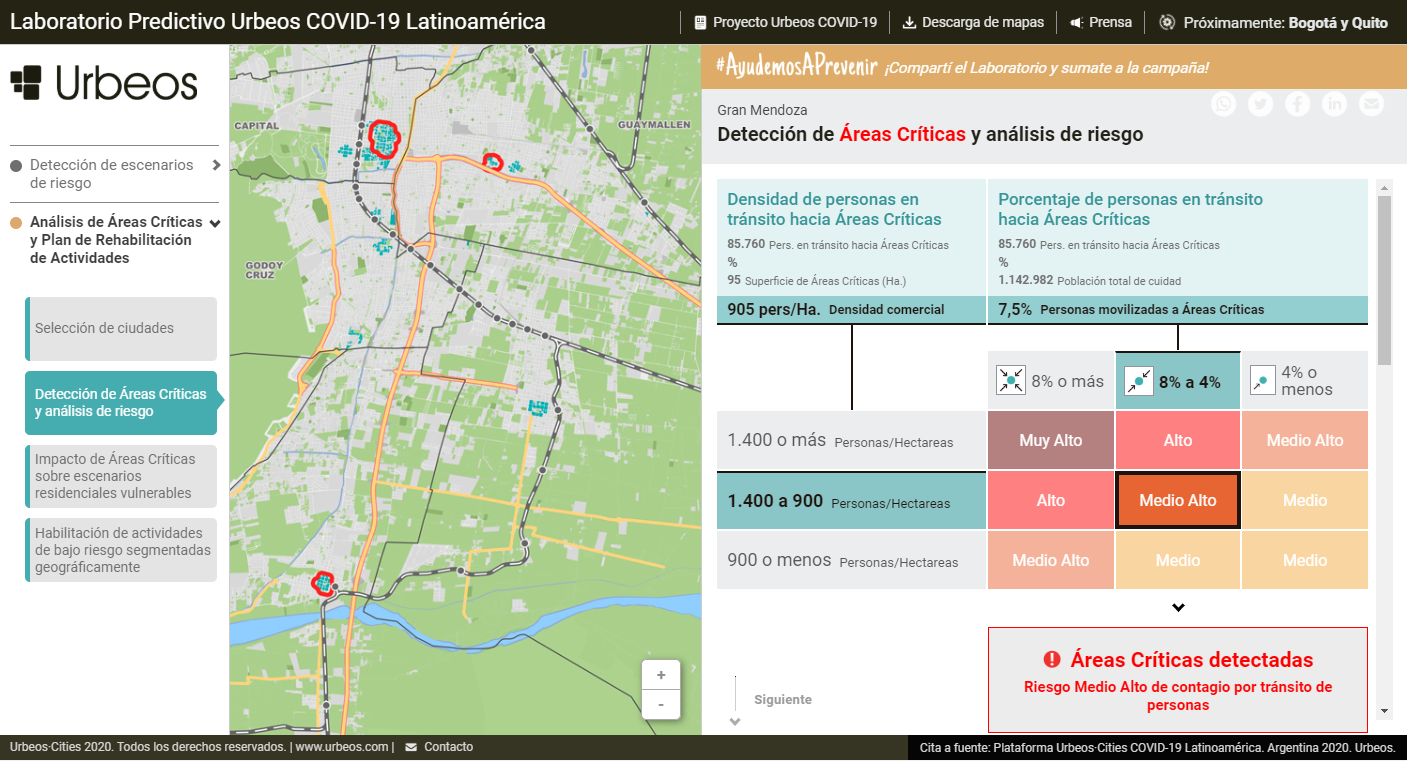Select the '4% o menos' percentage column
This screenshot has width=1407, height=761.
(x=1304, y=381)
